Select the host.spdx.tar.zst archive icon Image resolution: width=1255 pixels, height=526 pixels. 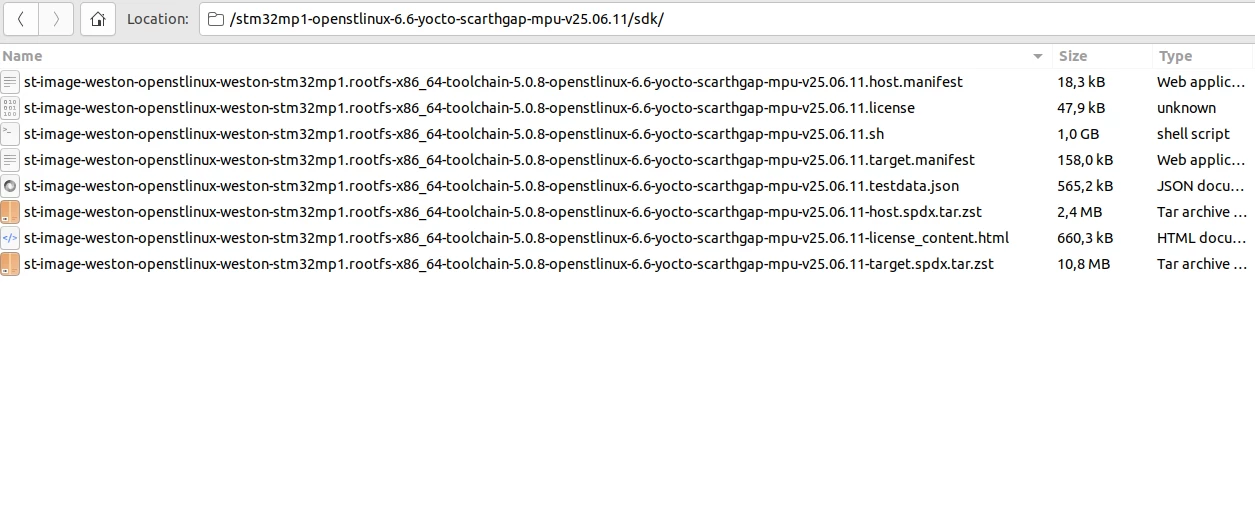coord(10,212)
